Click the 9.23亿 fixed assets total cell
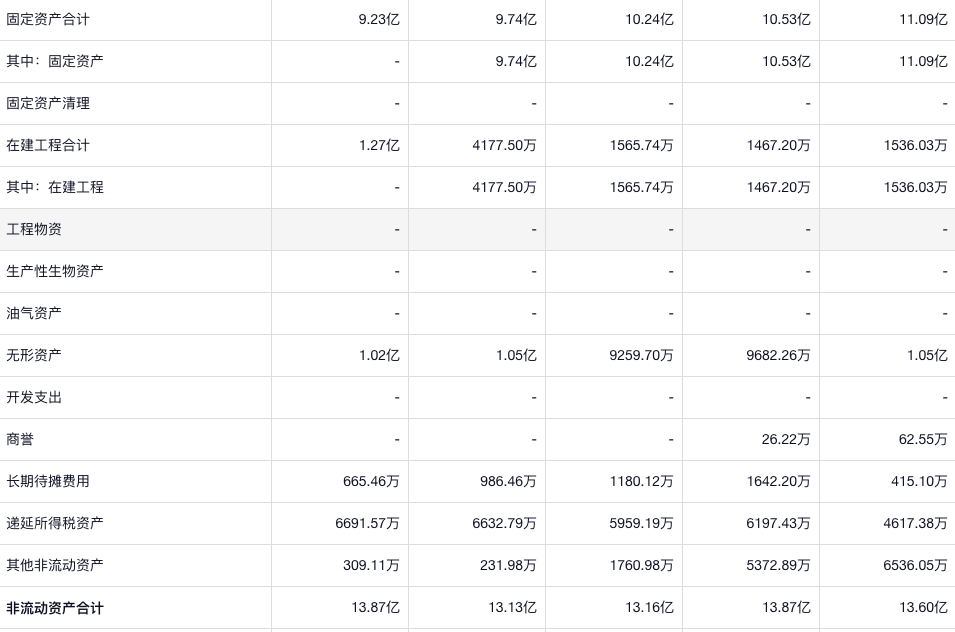Screen dimensions: 955x632 [x=379, y=19]
